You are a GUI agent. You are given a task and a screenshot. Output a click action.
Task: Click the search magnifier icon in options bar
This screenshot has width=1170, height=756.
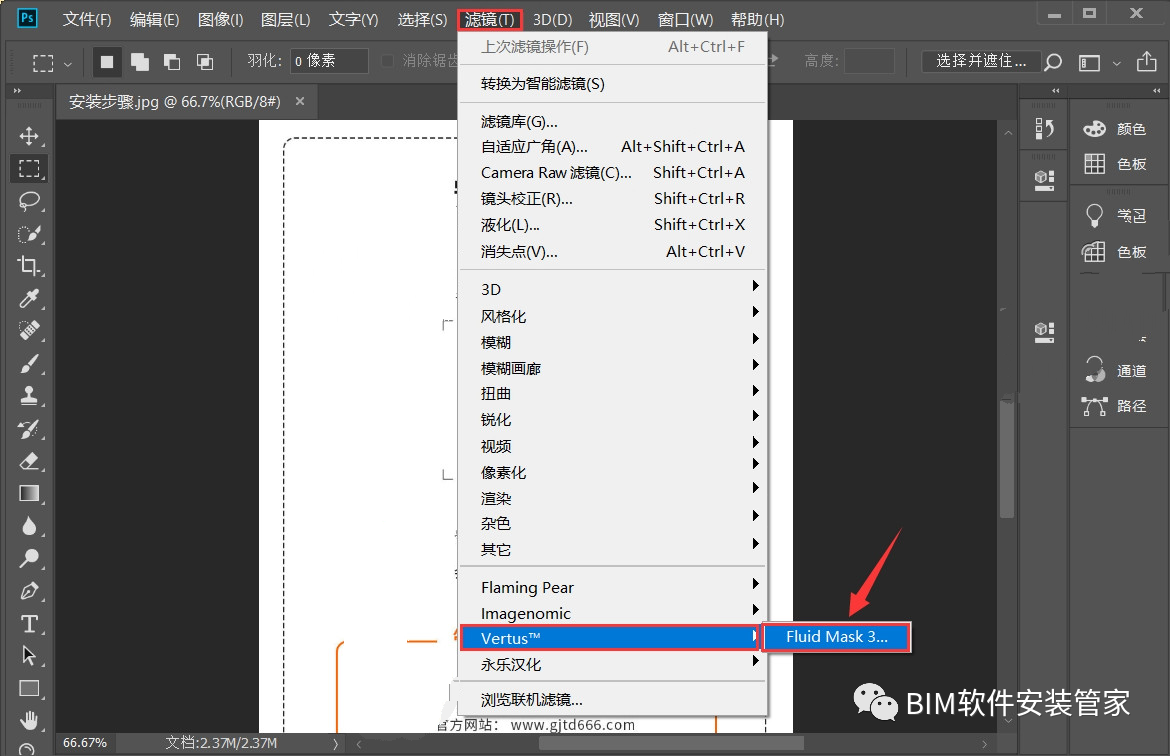coord(1053,62)
